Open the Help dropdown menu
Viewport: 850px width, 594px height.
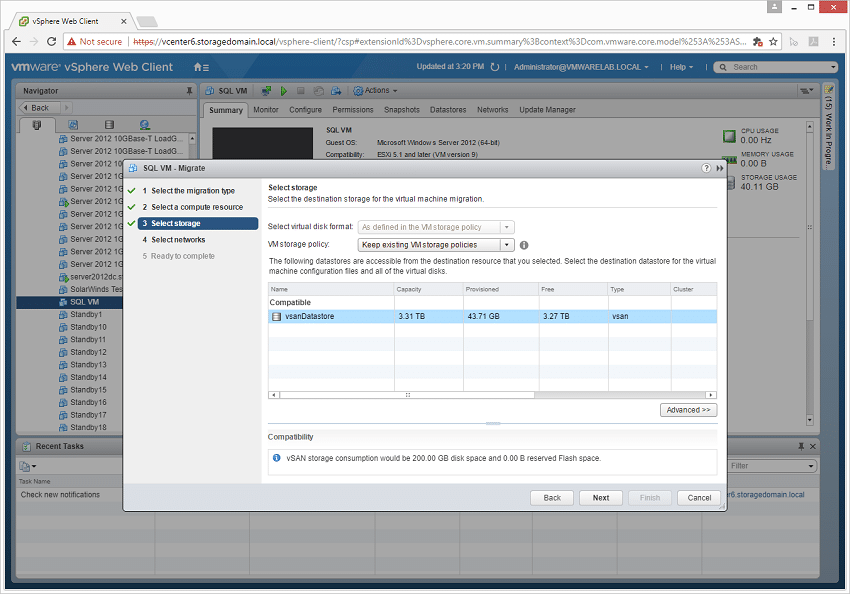click(681, 67)
